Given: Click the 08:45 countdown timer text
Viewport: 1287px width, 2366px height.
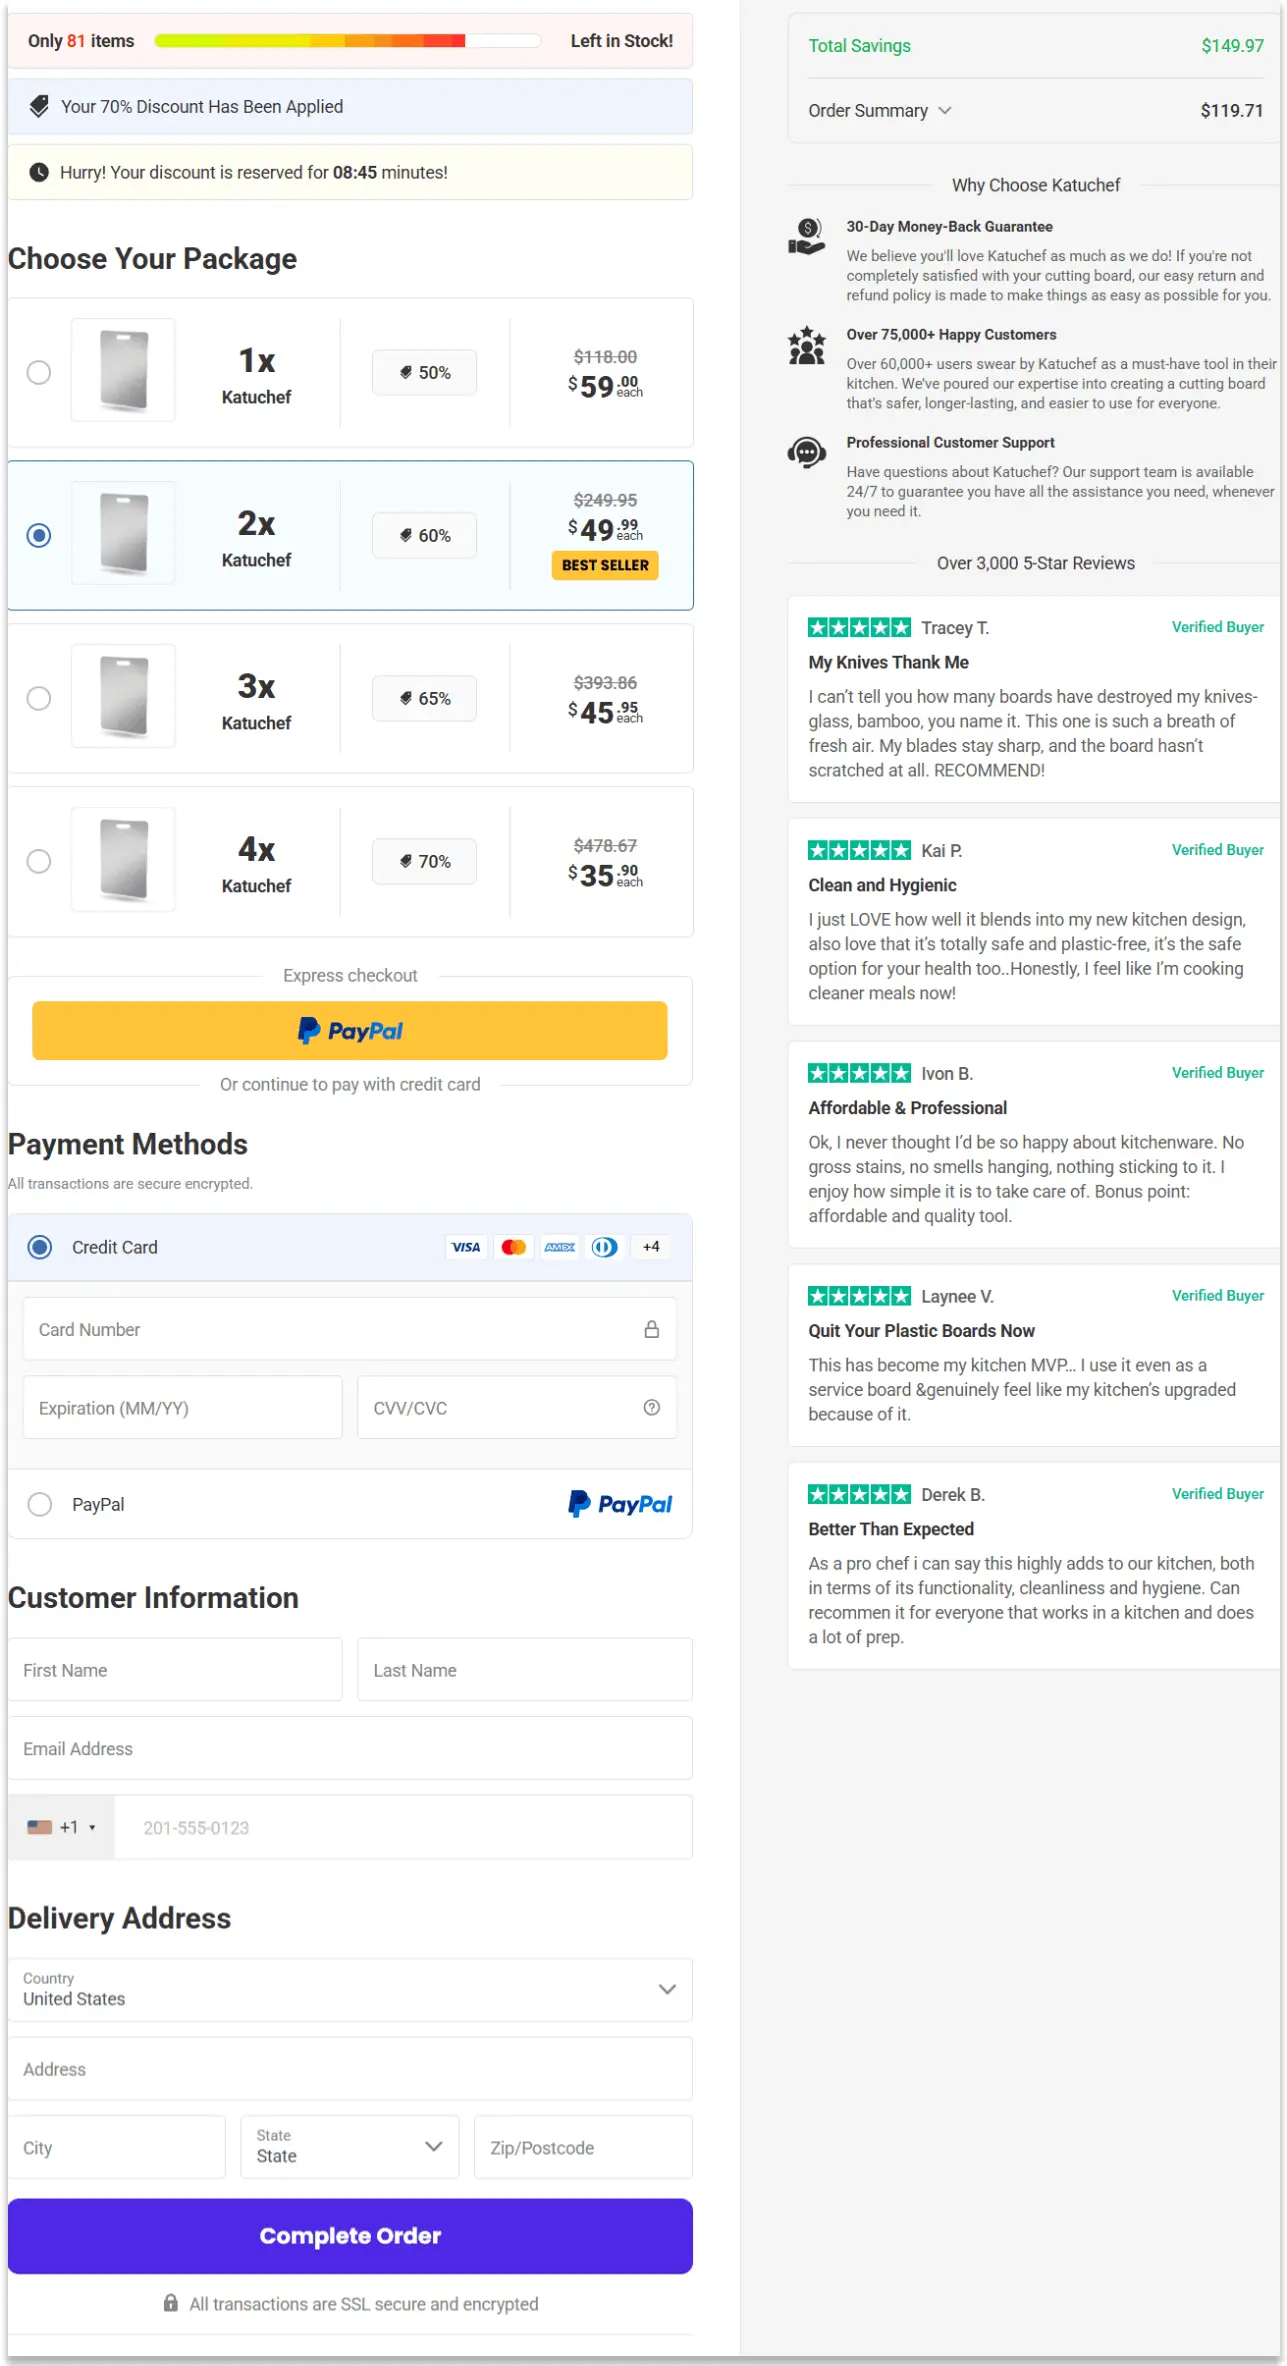Looking at the screenshot, I should [355, 172].
